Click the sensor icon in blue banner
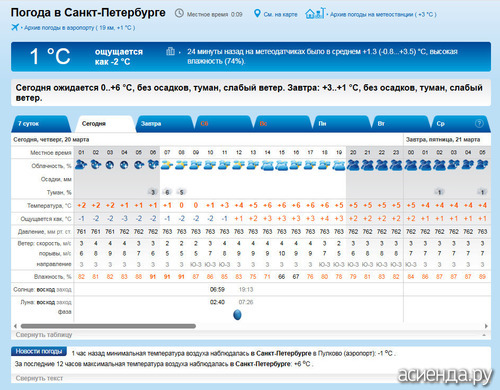The width and height of the screenshot is (500, 390). click(170, 51)
